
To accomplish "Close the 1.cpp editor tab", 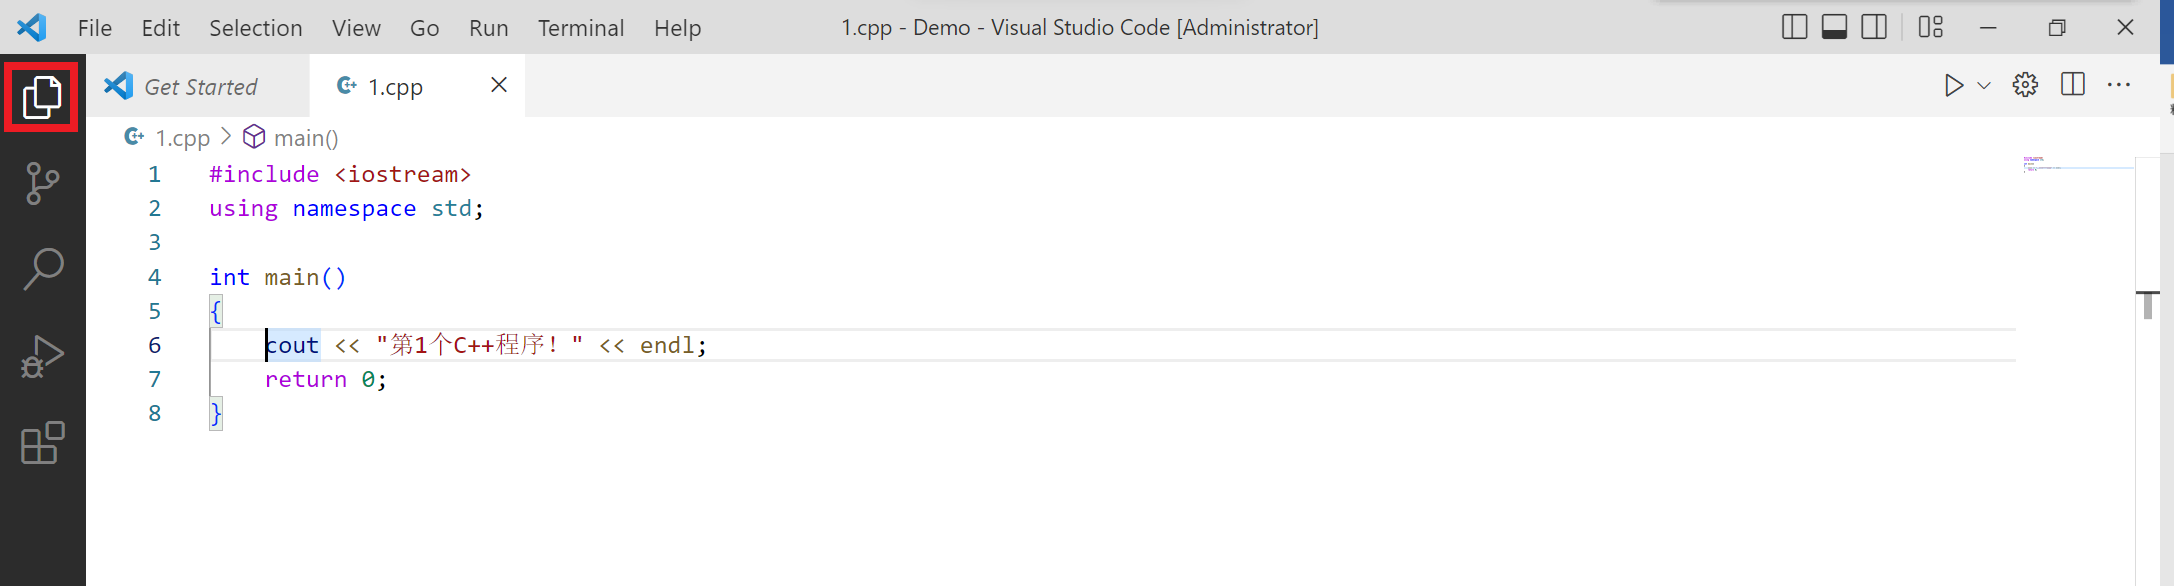I will click(x=499, y=86).
